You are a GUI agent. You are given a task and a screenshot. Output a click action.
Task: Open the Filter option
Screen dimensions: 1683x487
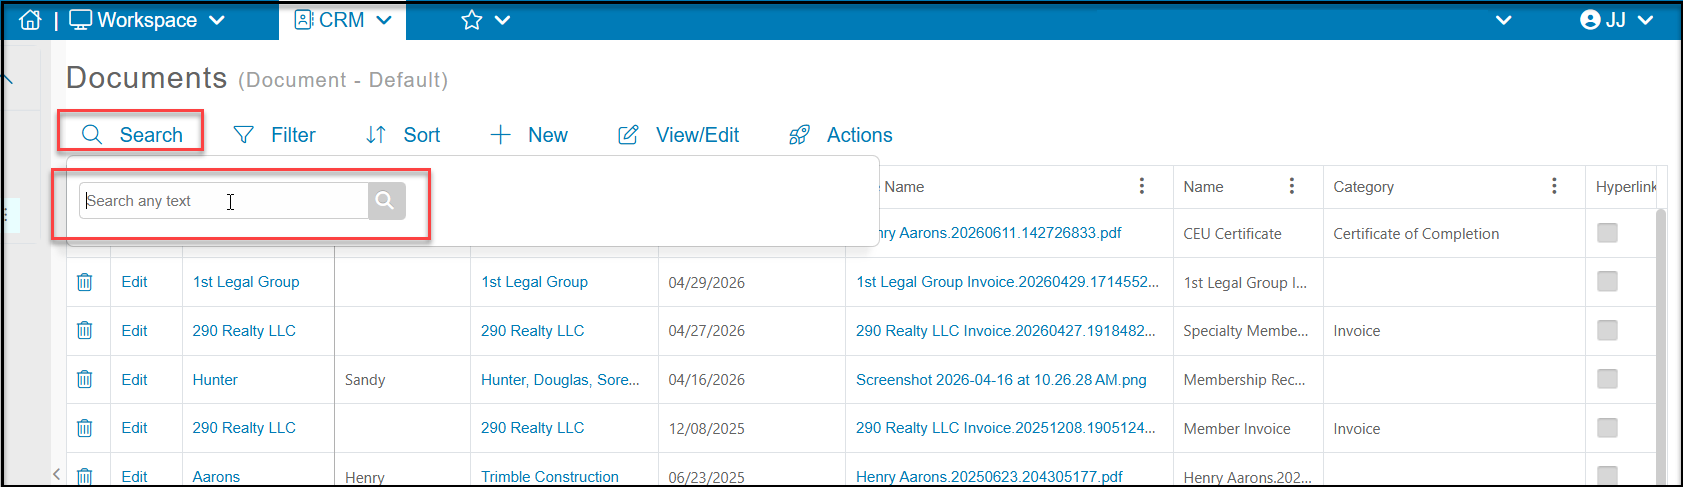(274, 135)
